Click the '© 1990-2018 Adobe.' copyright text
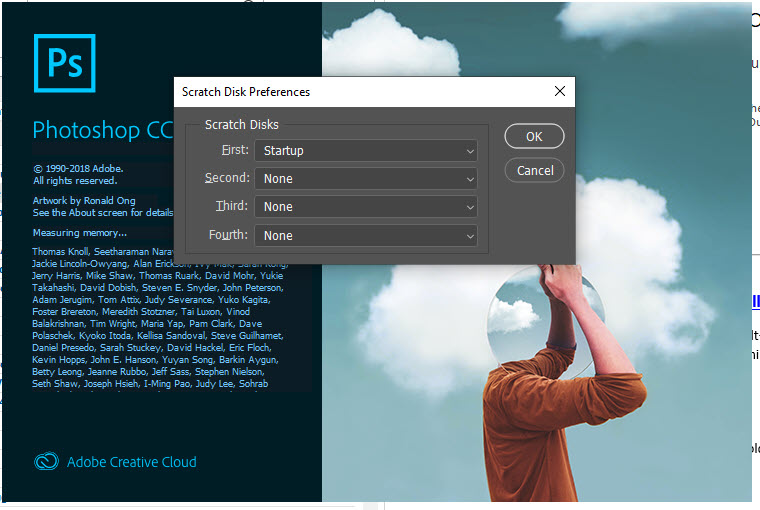Viewport: 760px width, 510px height. point(78,169)
